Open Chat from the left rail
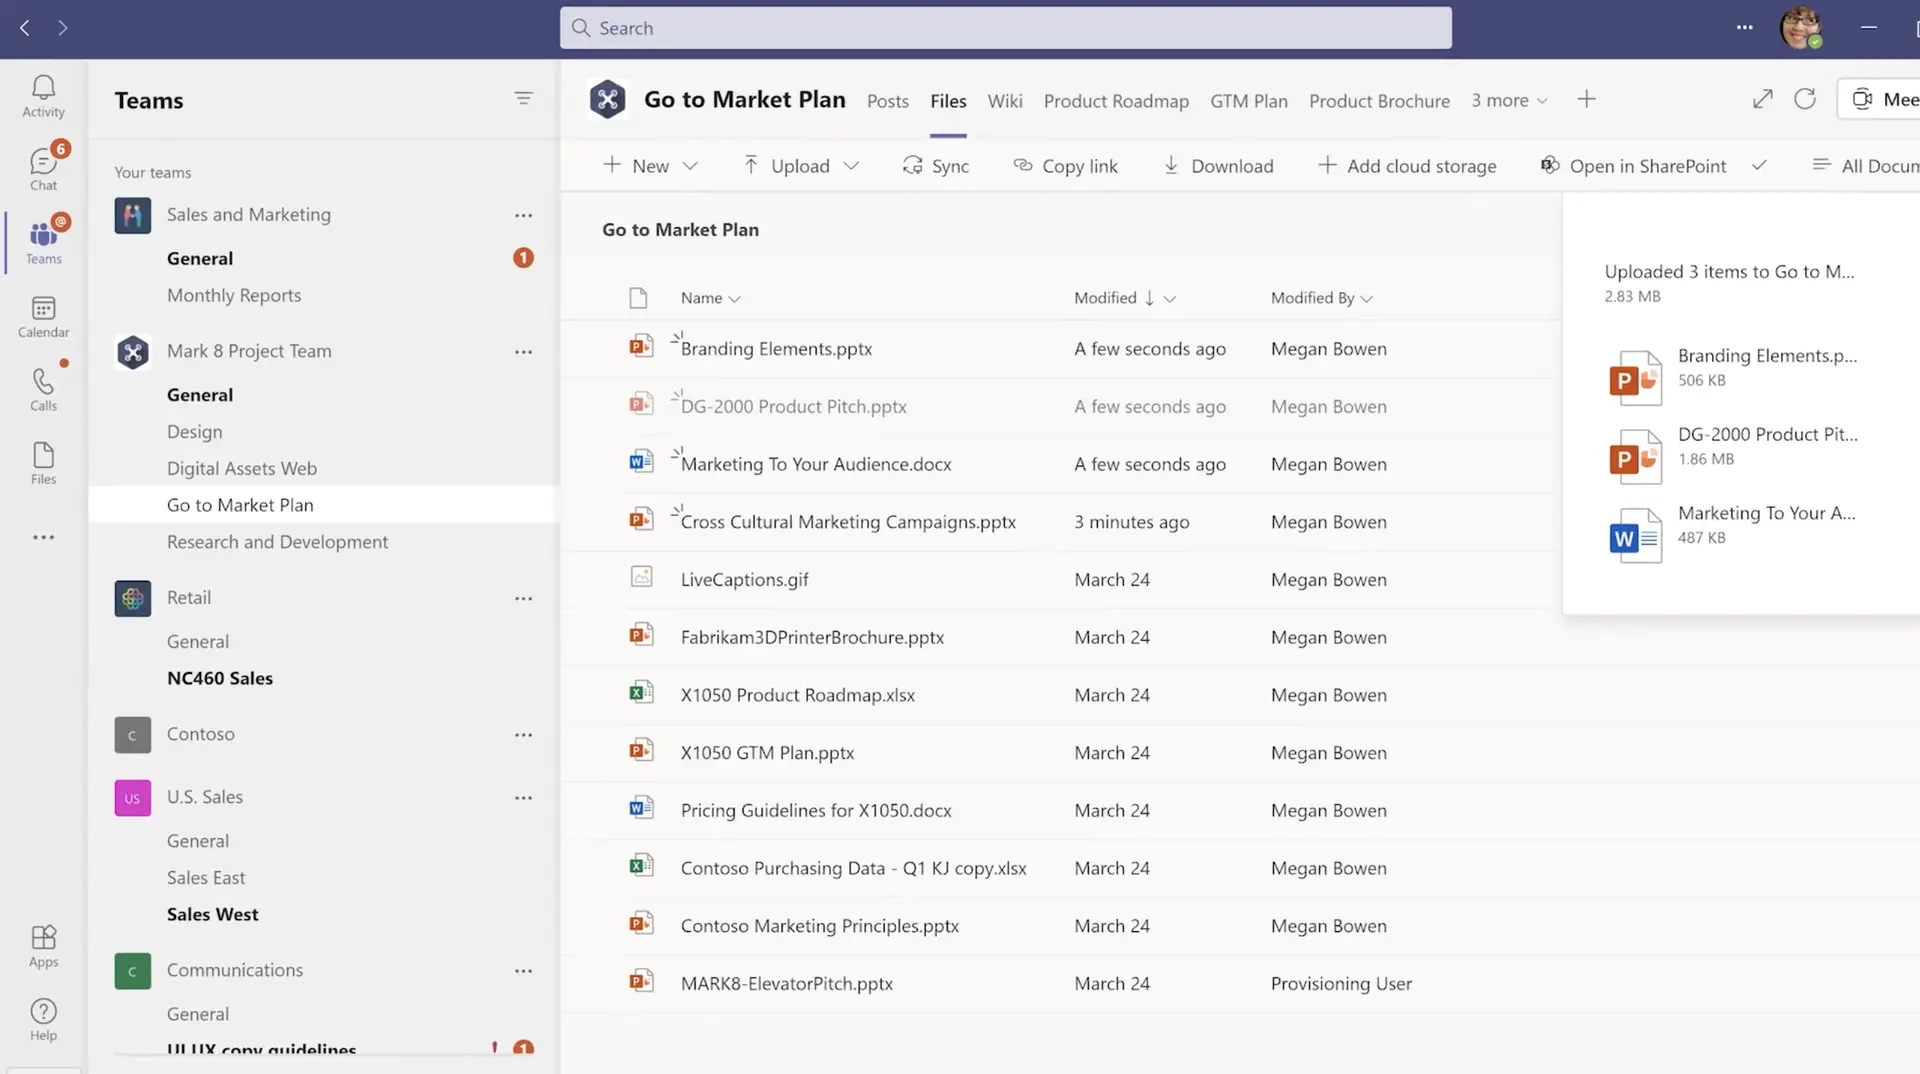Viewport: 1920px width, 1074px height. point(43,168)
